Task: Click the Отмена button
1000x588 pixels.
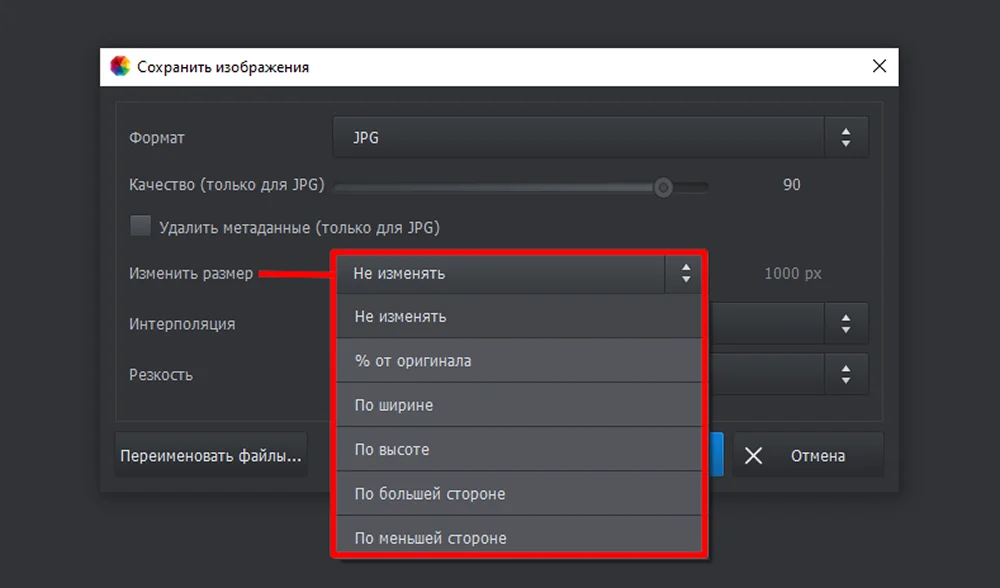Action: (808, 455)
